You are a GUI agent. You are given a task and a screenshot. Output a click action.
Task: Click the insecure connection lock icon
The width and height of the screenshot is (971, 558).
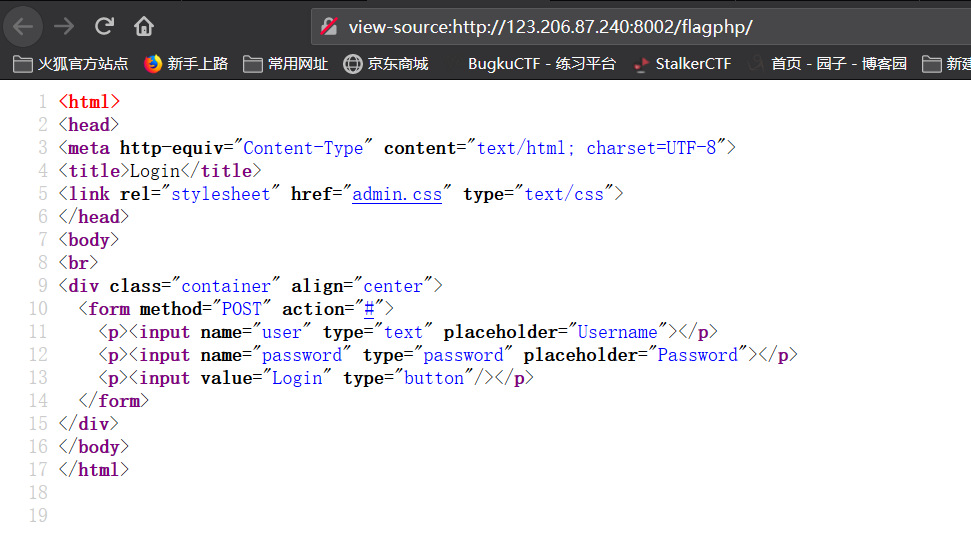329,27
